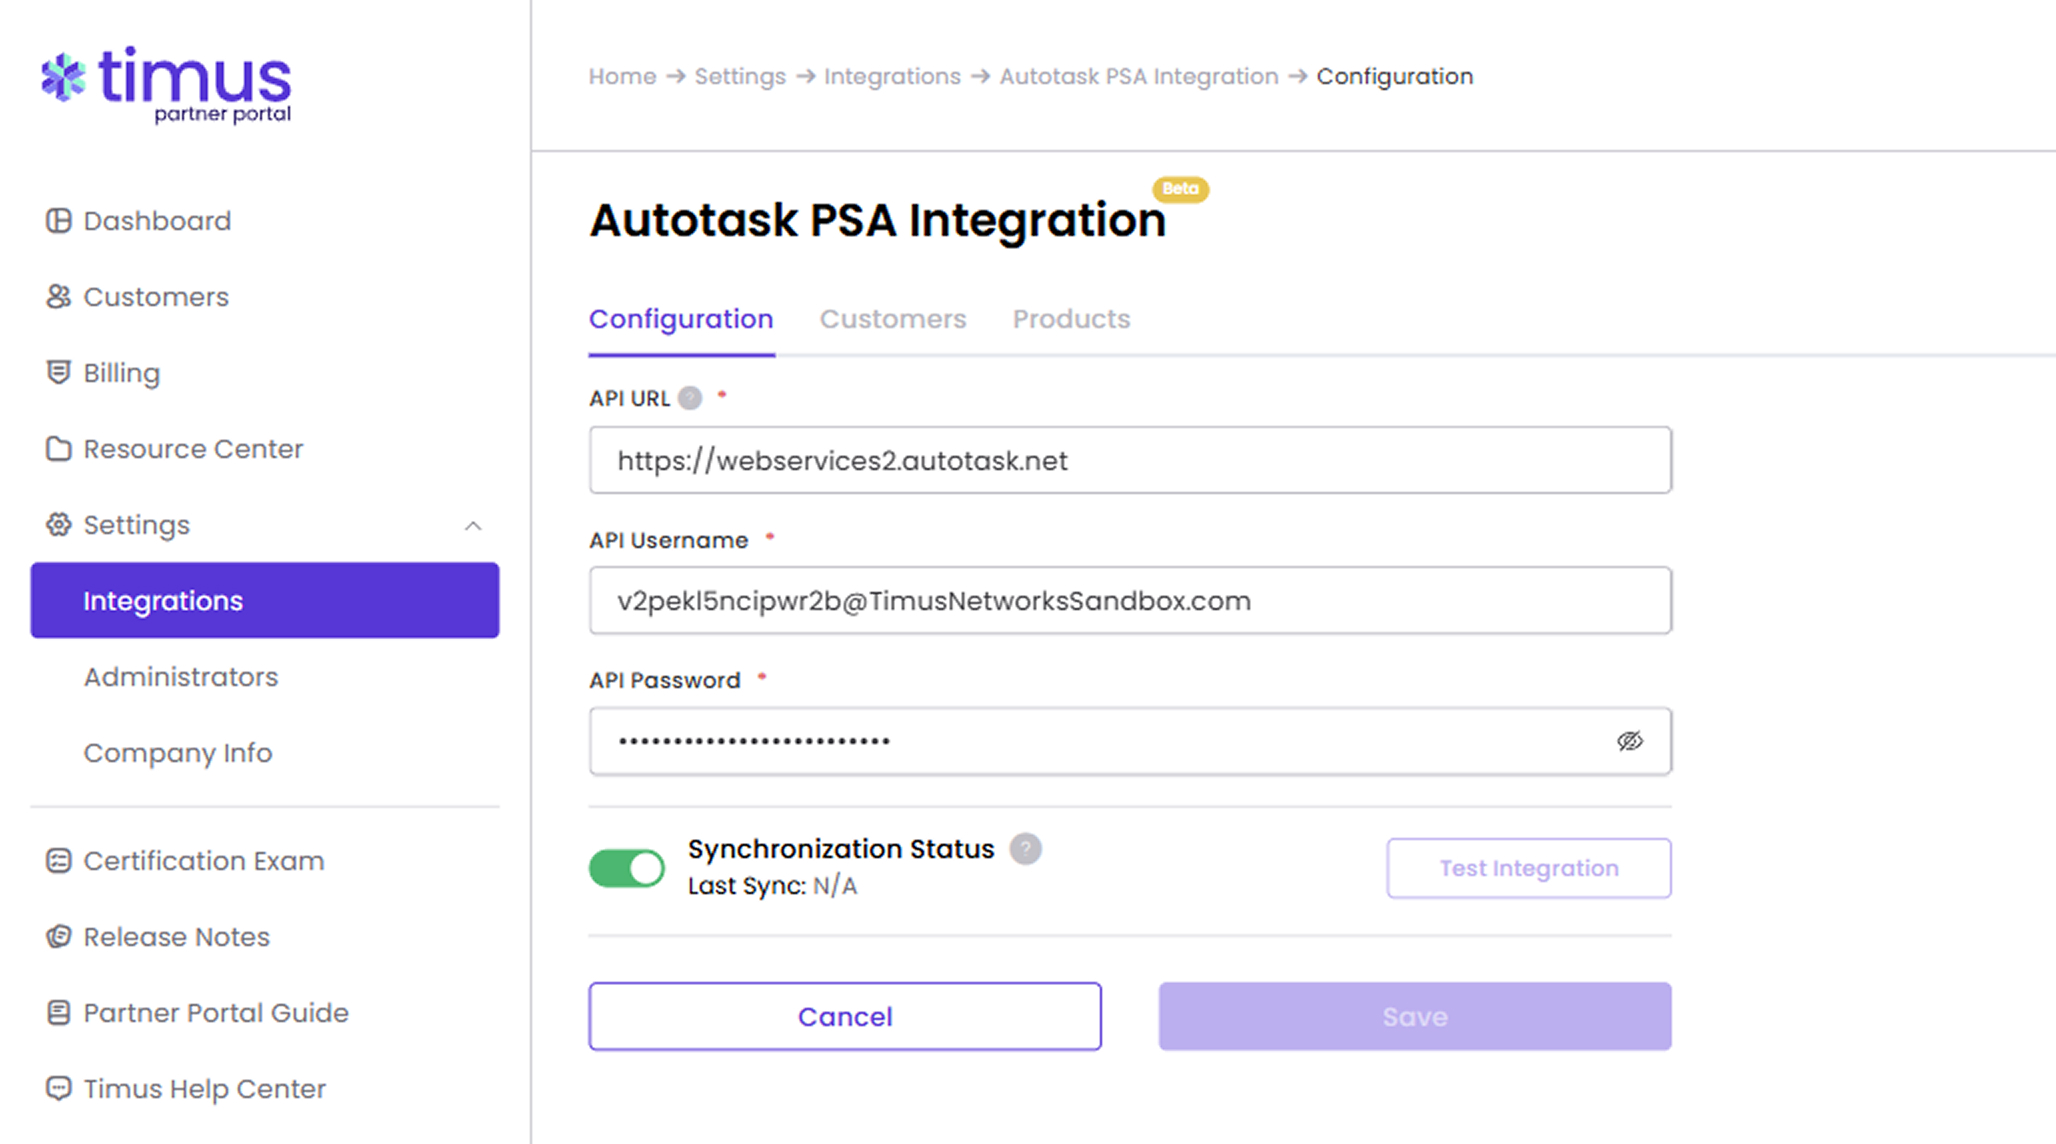2056x1144 pixels.
Task: Click the Certification Exam icon
Action: 59,861
